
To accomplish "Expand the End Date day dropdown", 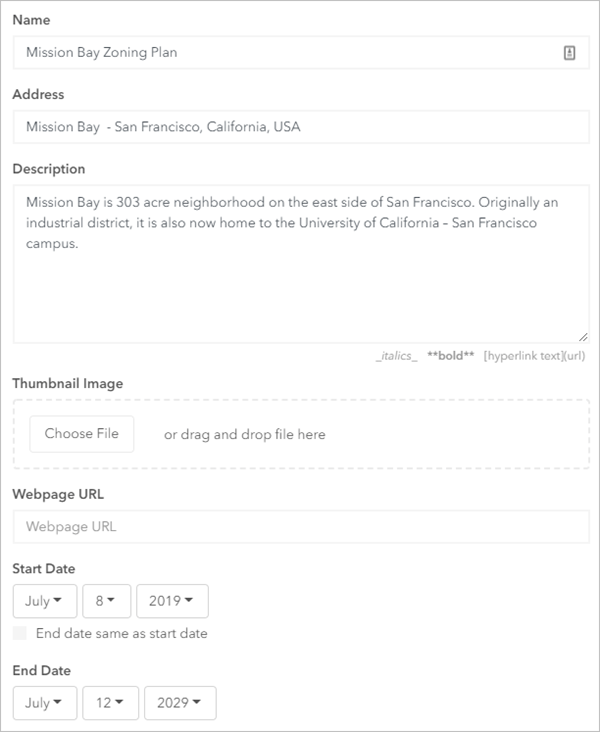I will [x=110, y=703].
